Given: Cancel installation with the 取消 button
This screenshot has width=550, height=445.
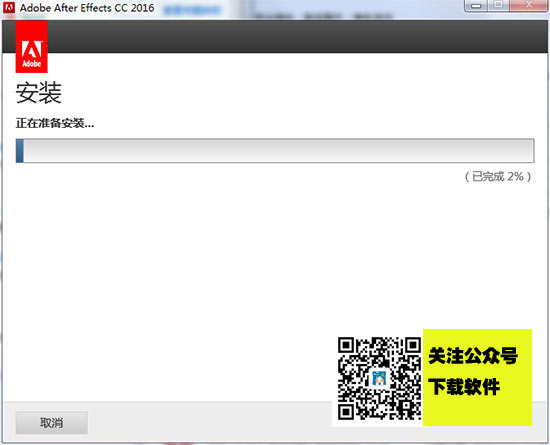Looking at the screenshot, I should click(x=52, y=423).
